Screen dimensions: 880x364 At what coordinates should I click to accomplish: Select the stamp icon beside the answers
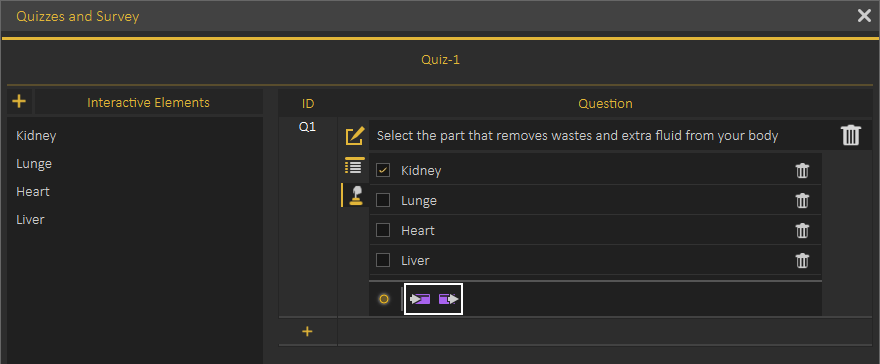point(356,196)
